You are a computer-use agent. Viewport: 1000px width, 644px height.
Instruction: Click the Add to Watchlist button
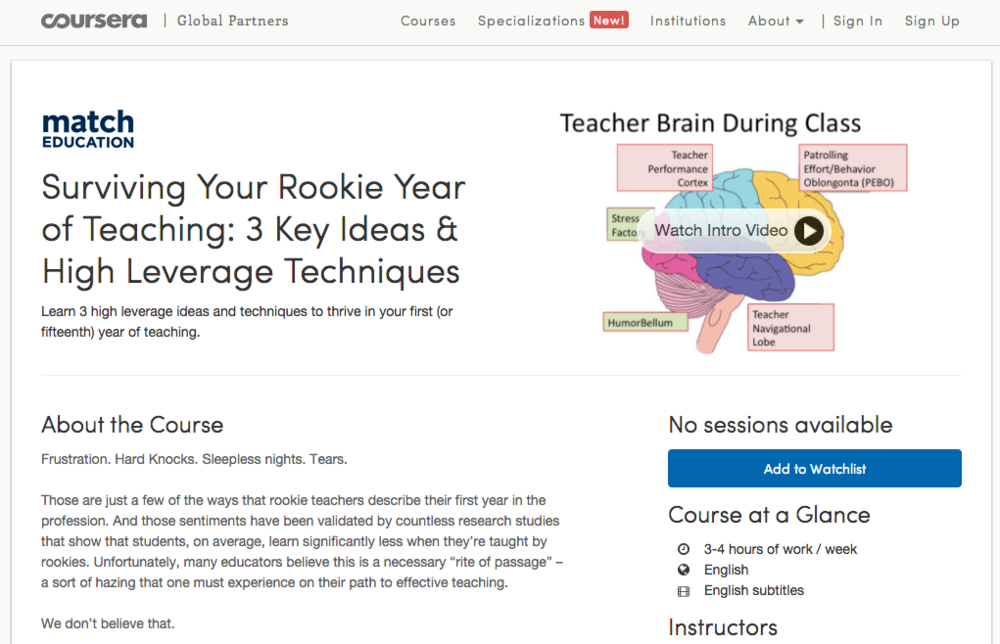click(814, 469)
